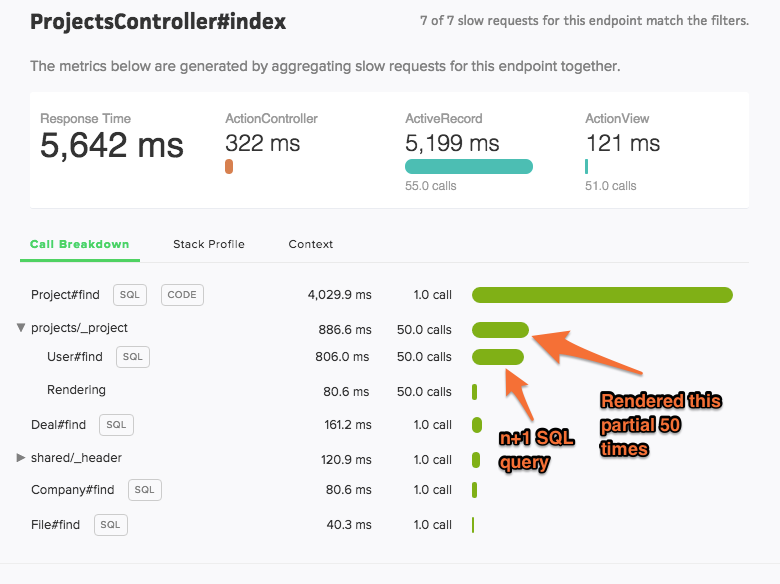
Task: View SQL for the File#find row
Action: click(111, 525)
